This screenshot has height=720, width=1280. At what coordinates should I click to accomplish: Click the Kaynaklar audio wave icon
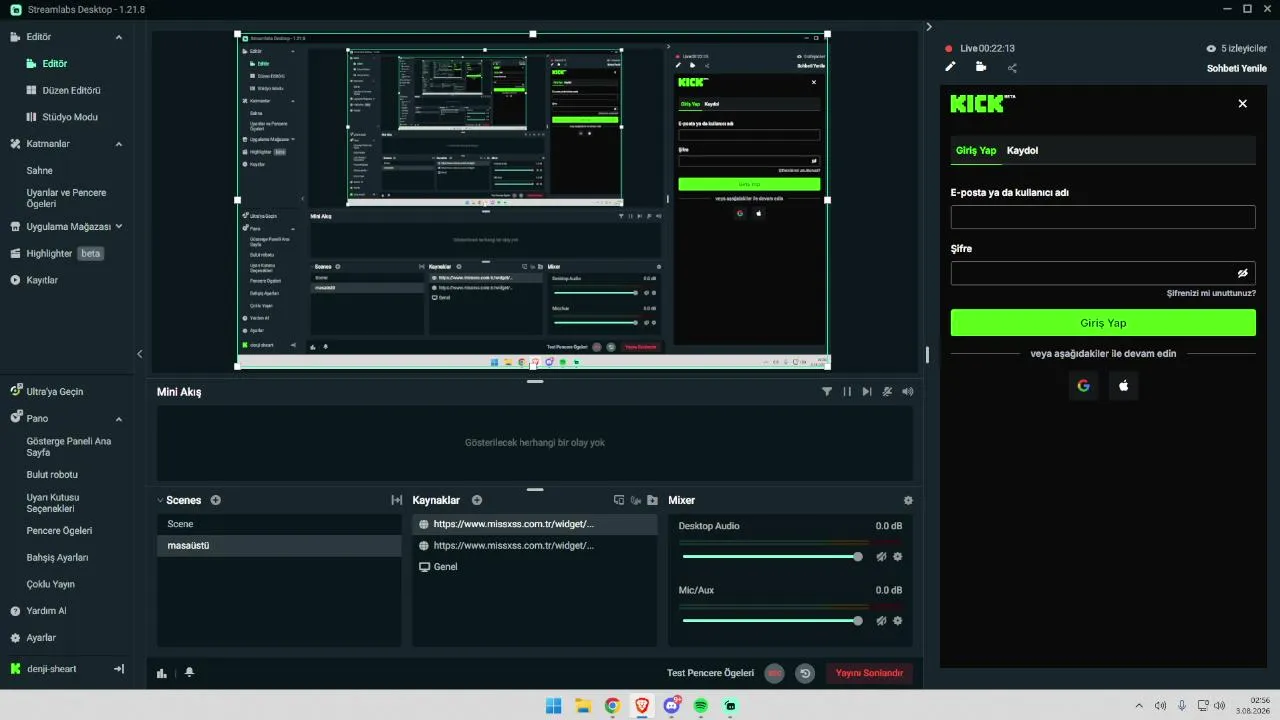click(636, 500)
